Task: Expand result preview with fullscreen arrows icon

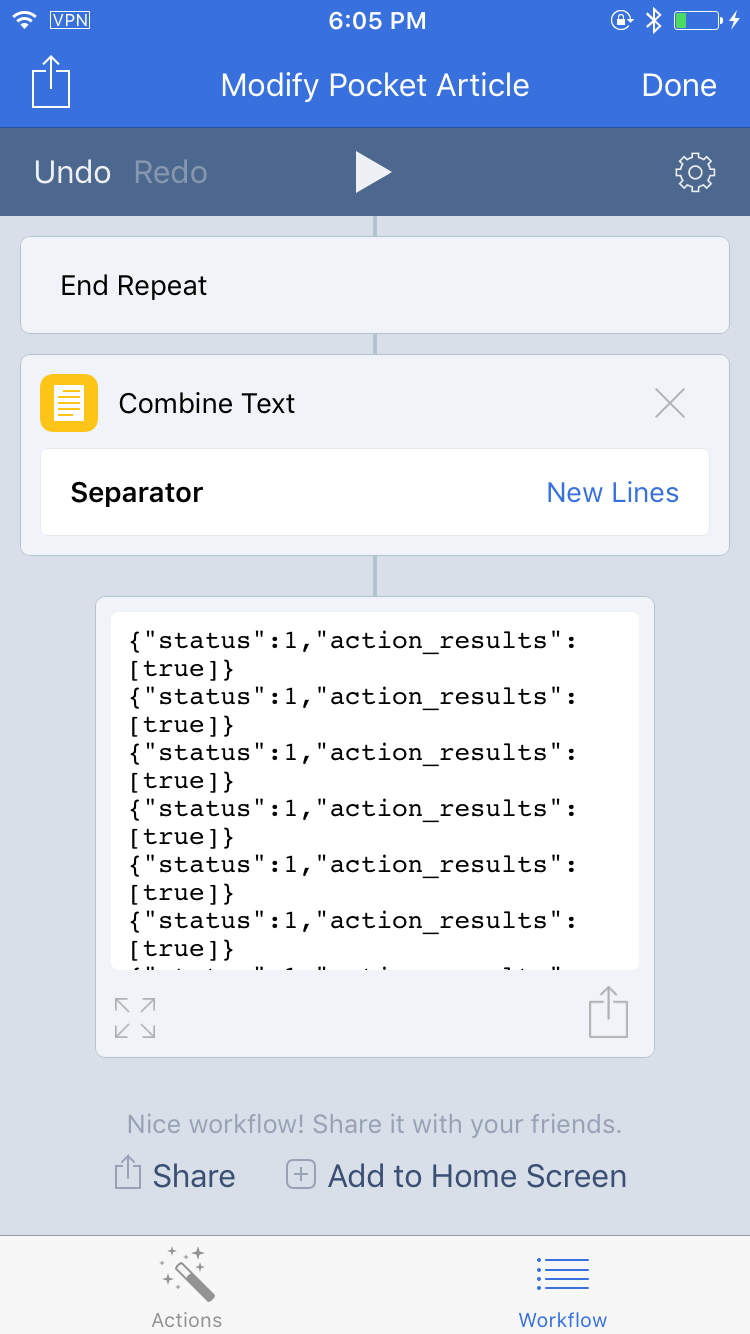Action: [135, 1017]
